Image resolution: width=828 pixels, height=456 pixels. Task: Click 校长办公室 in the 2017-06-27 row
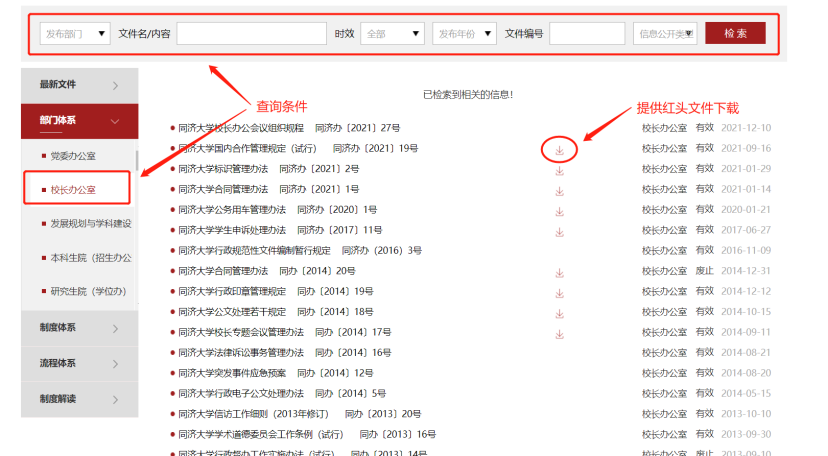pyautogui.click(x=664, y=230)
